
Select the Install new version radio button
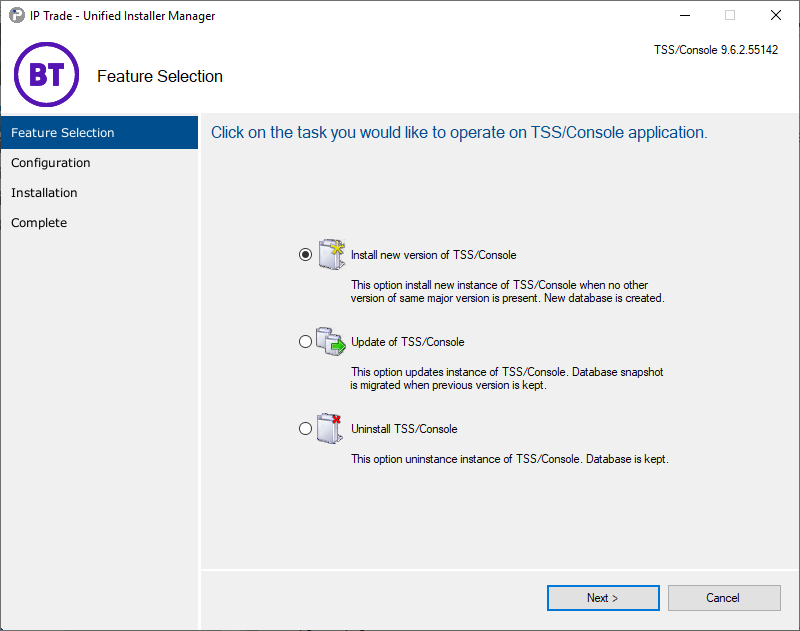tap(305, 254)
